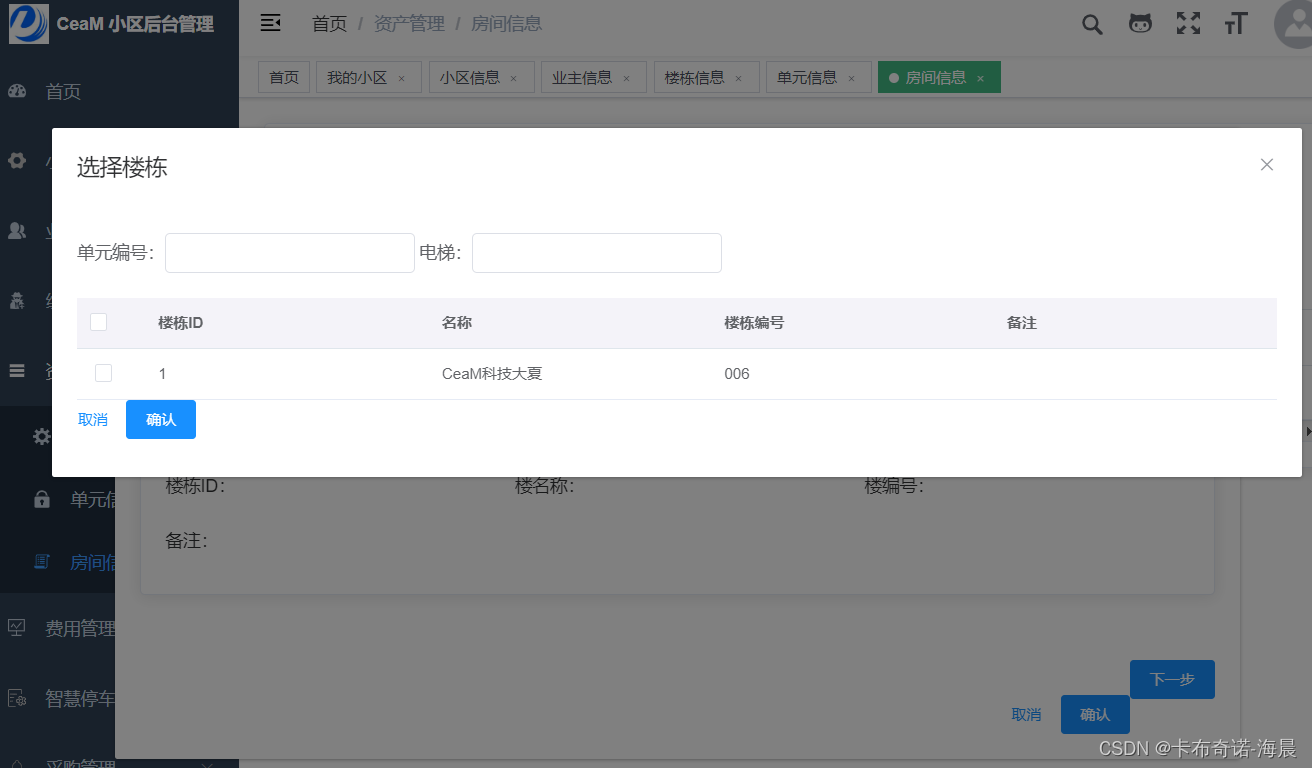The width and height of the screenshot is (1312, 768).
Task: Click 首页 in the breadcrumb
Action: coord(330,24)
